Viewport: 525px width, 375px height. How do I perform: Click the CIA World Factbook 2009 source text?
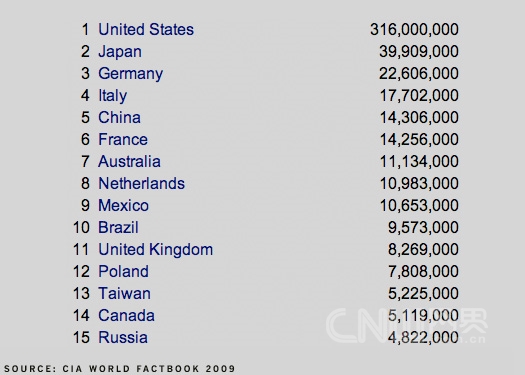(x=149, y=369)
